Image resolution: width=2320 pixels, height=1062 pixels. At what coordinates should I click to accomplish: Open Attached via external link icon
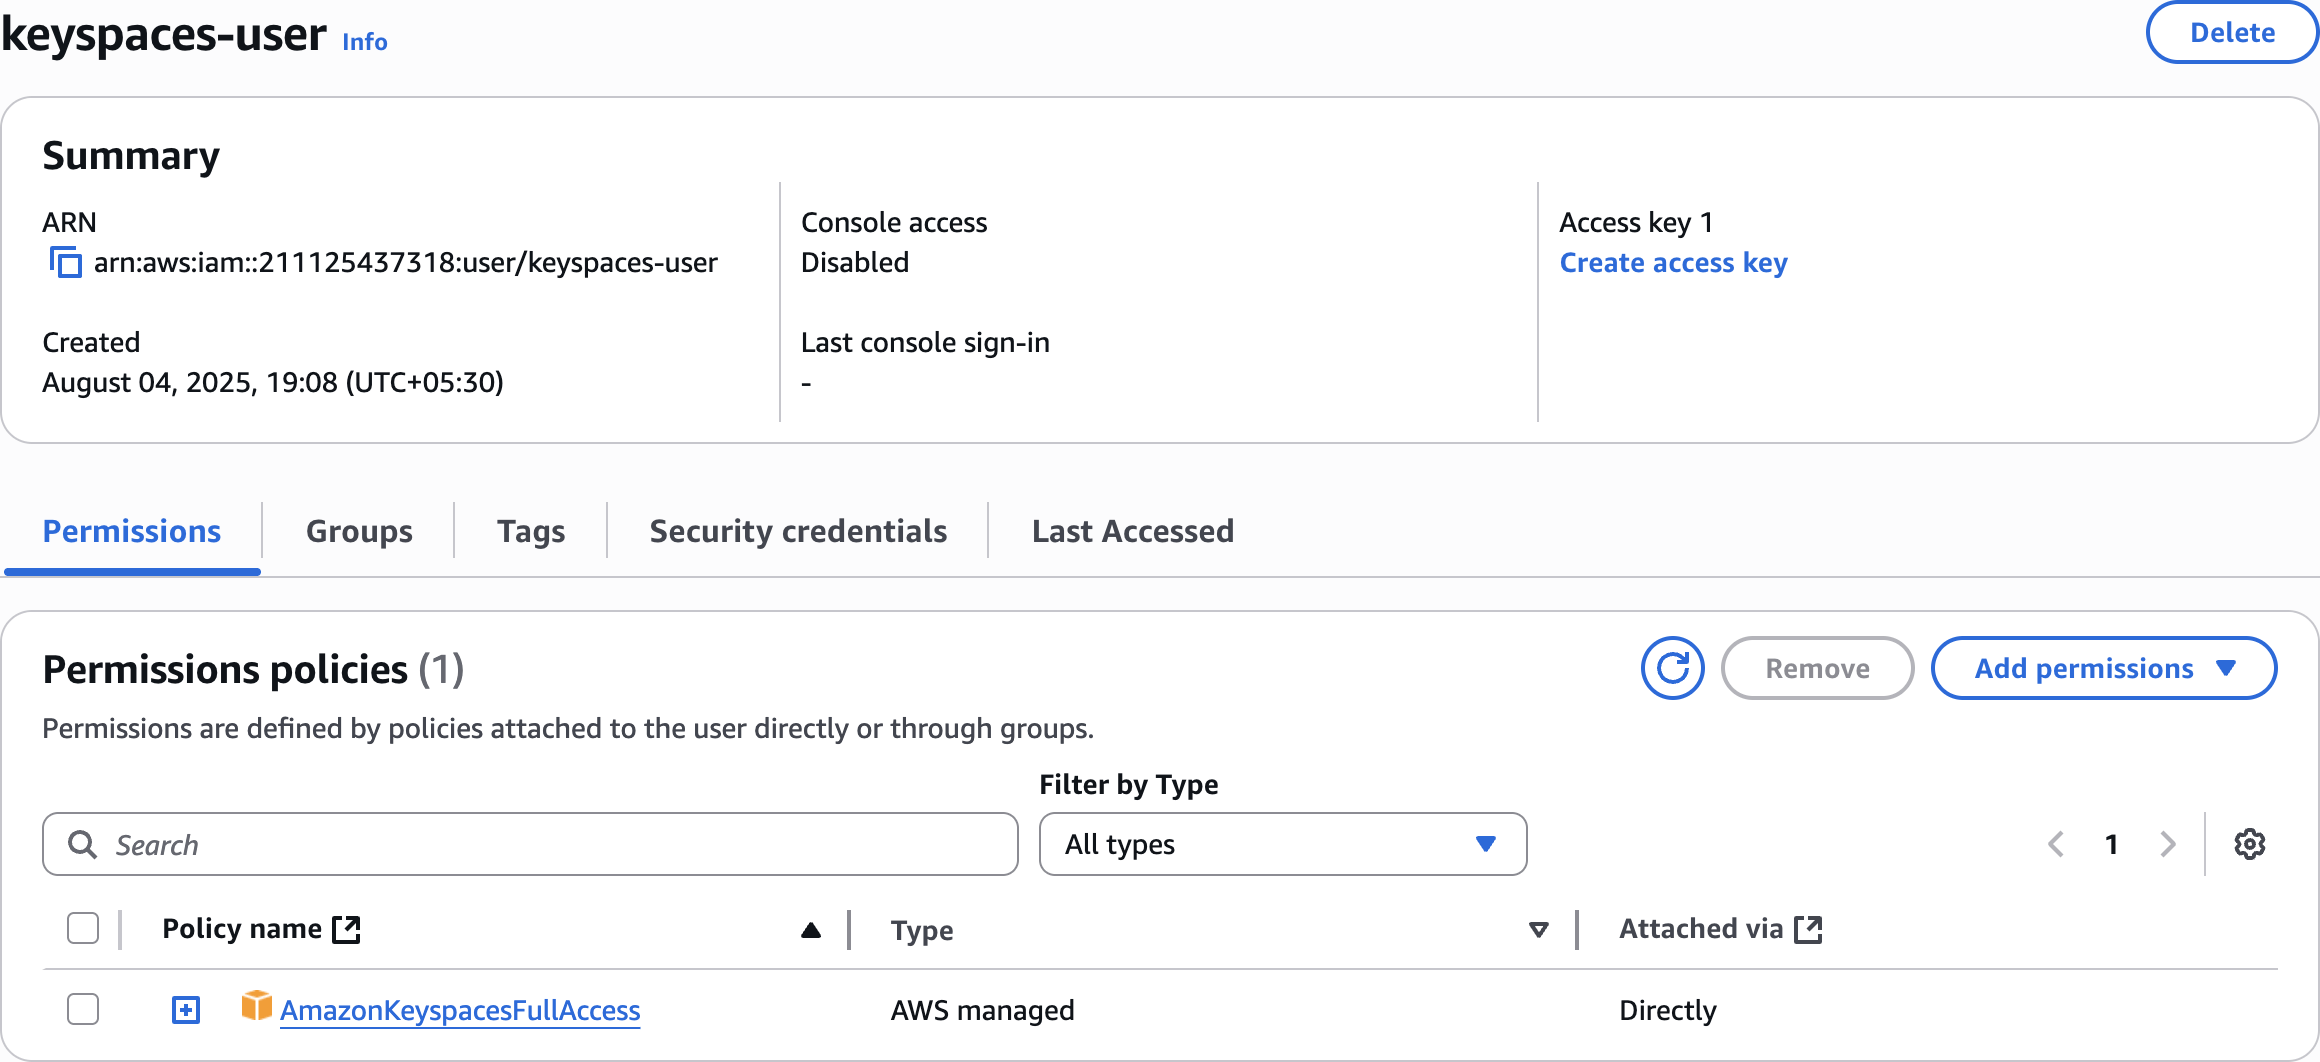tap(1808, 929)
